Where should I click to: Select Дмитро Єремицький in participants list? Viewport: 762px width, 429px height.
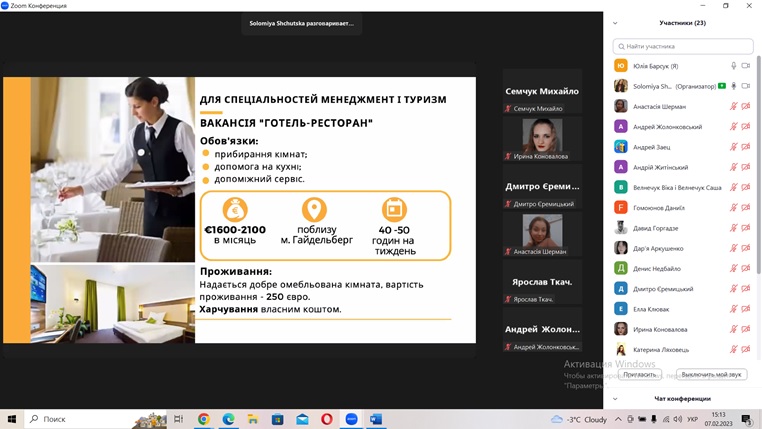tap(683, 289)
